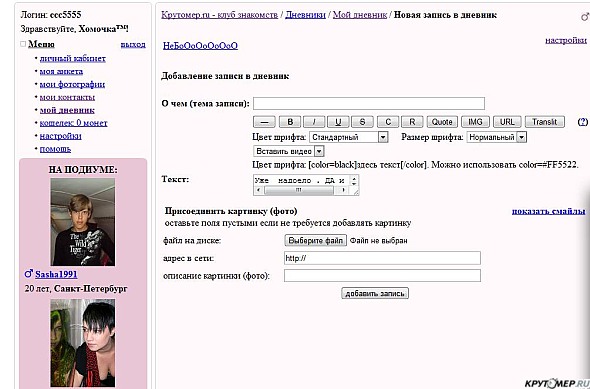The height and width of the screenshot is (389, 590).
Task: Open мой дневник menu item
Action: click(x=67, y=110)
